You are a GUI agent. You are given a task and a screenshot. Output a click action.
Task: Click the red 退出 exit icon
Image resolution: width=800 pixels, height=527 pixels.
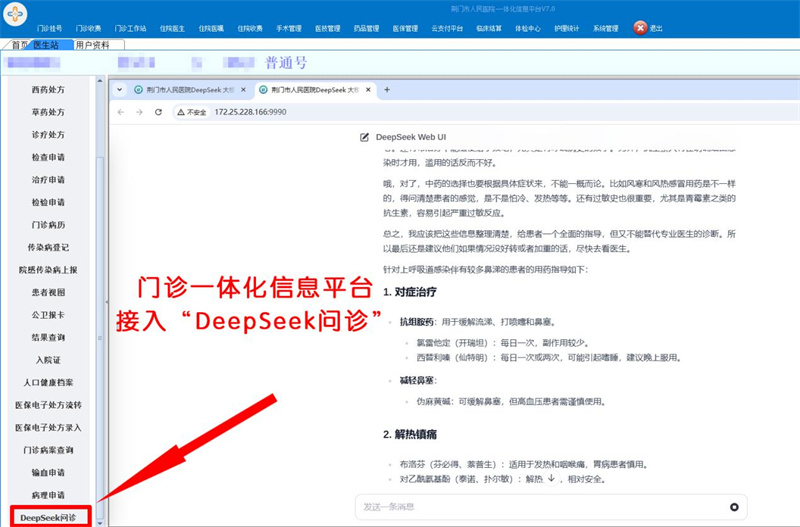click(640, 28)
